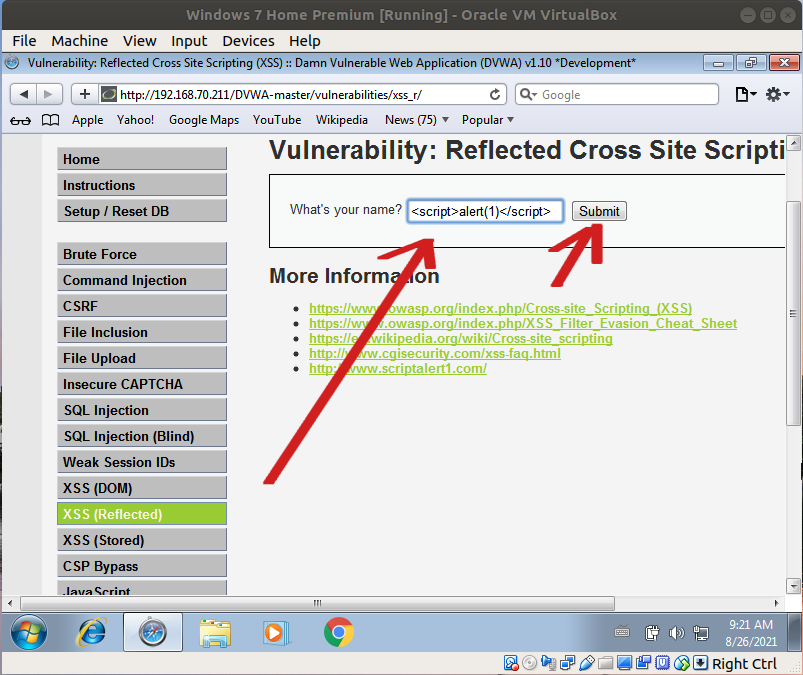Click the VirtualBox USB devices status icon
This screenshot has width=803, height=675.
[587, 663]
